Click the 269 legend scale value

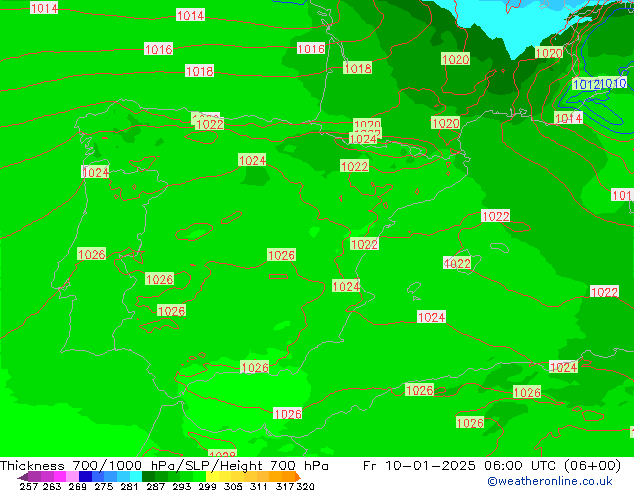pyautogui.click(x=78, y=486)
